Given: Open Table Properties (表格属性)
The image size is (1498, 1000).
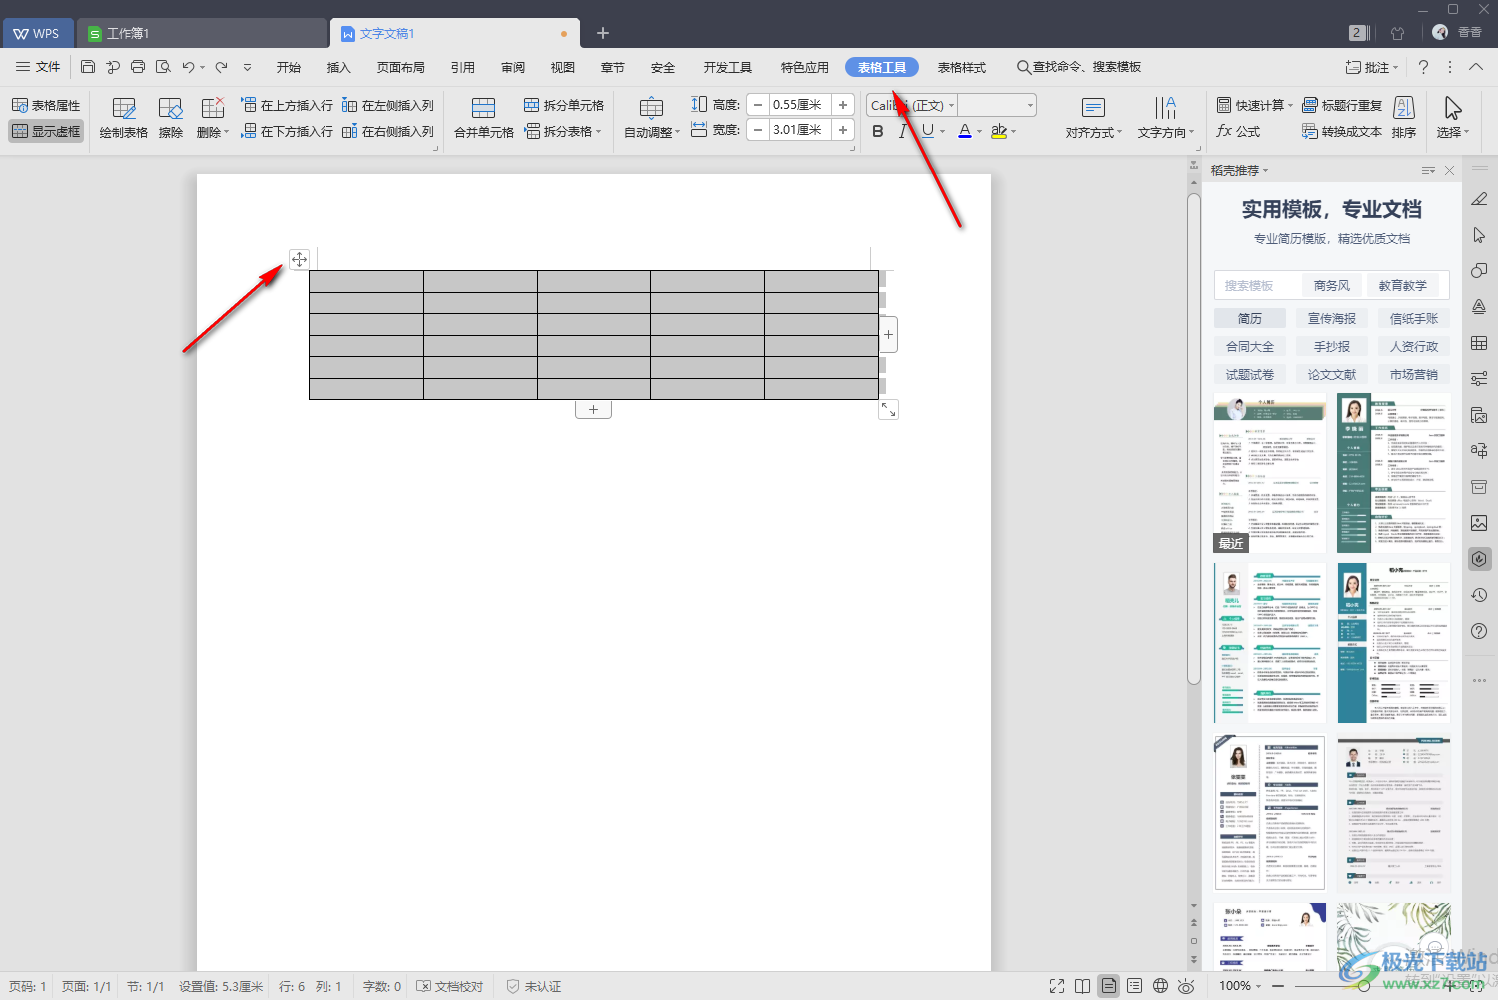Looking at the screenshot, I should click(x=46, y=105).
